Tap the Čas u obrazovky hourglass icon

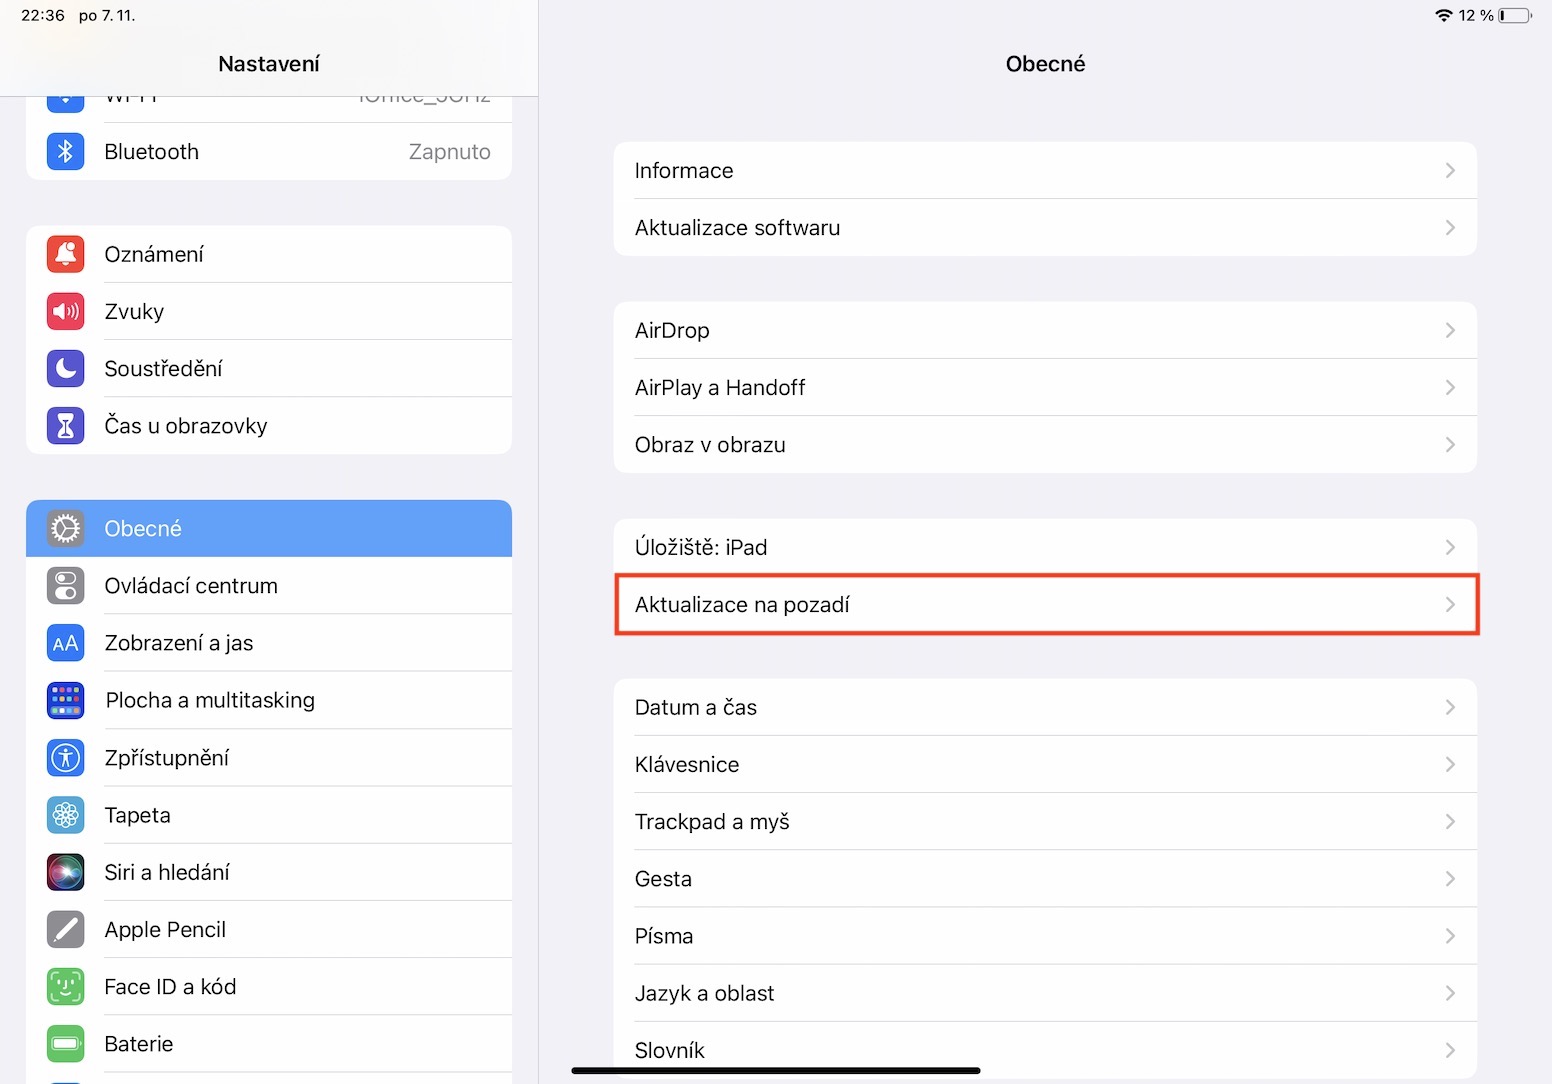click(66, 426)
